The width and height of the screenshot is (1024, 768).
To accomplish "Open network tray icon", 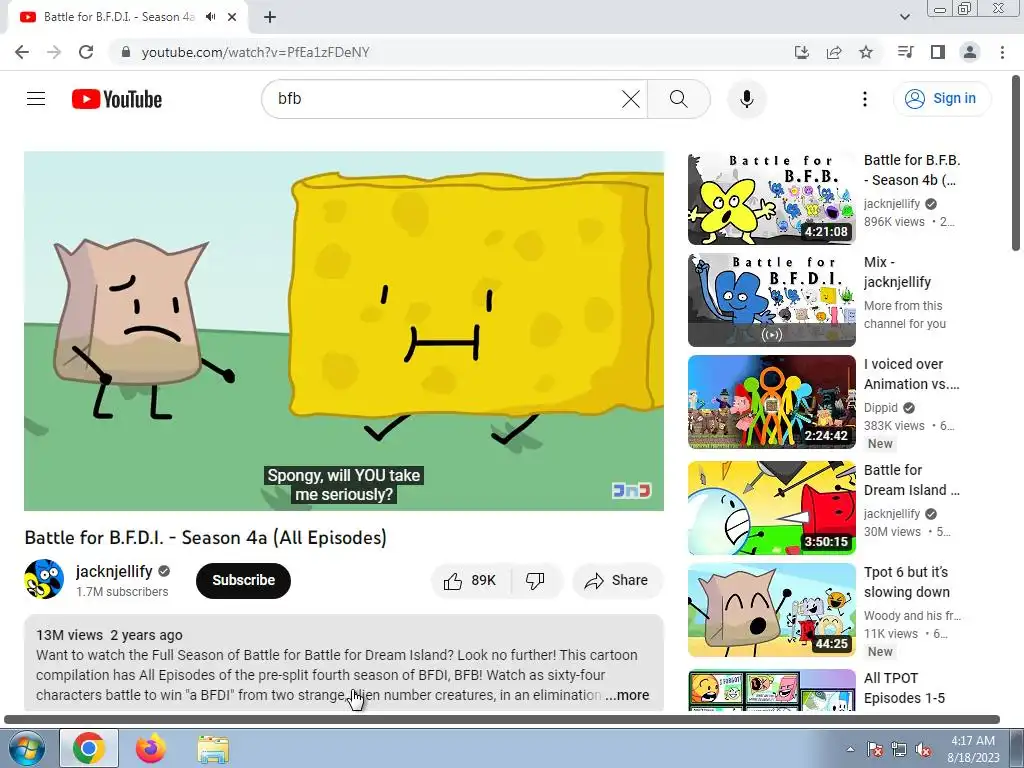I will (x=899, y=750).
